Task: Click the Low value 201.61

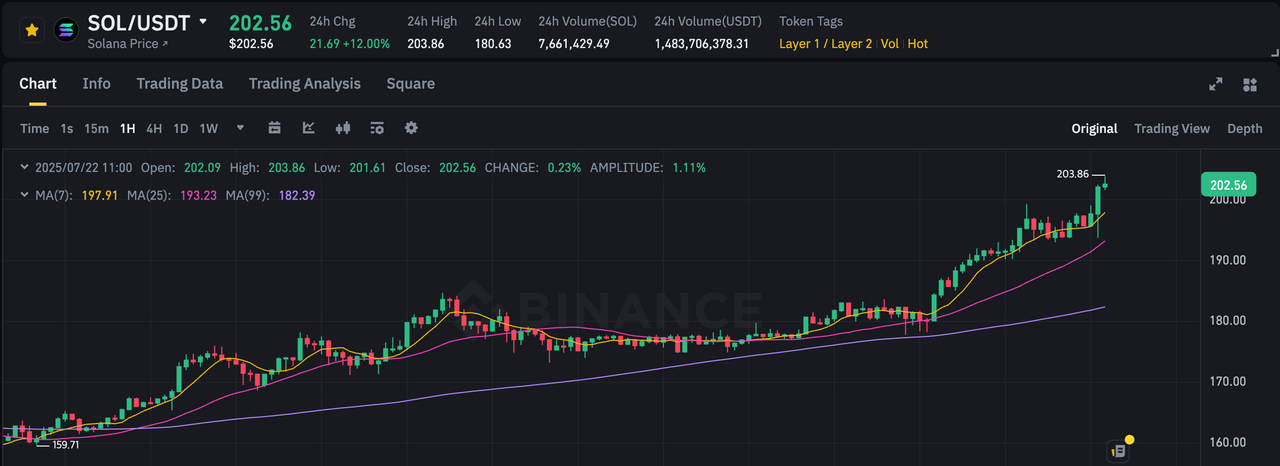Action: [x=367, y=167]
